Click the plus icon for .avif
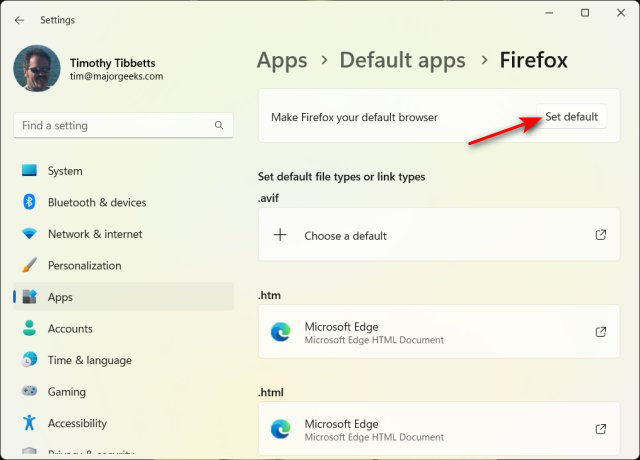 280,235
